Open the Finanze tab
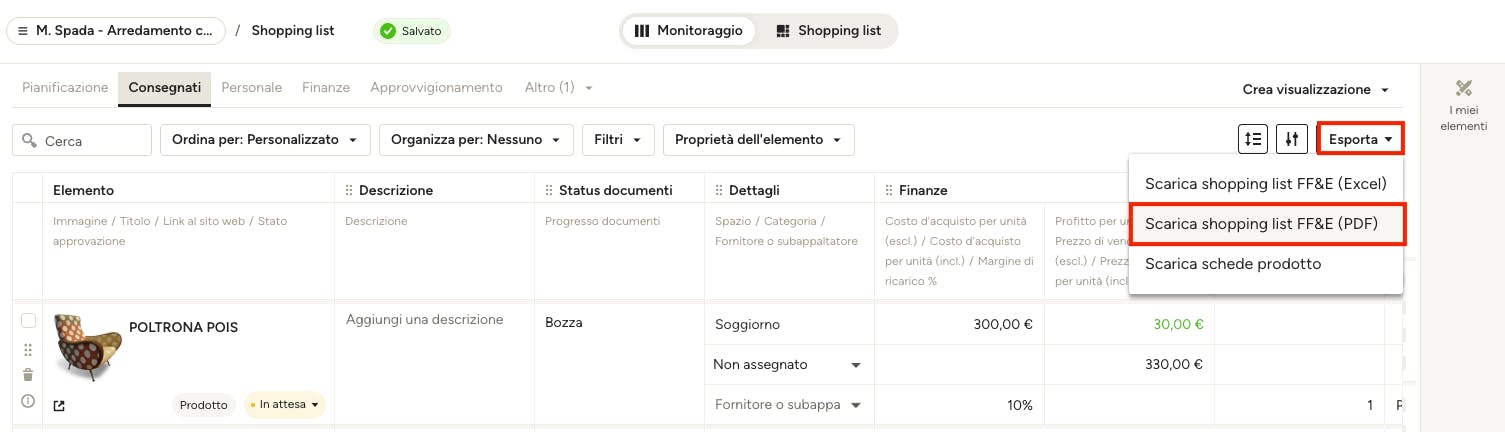This screenshot has height=432, width=1505. coord(326,87)
